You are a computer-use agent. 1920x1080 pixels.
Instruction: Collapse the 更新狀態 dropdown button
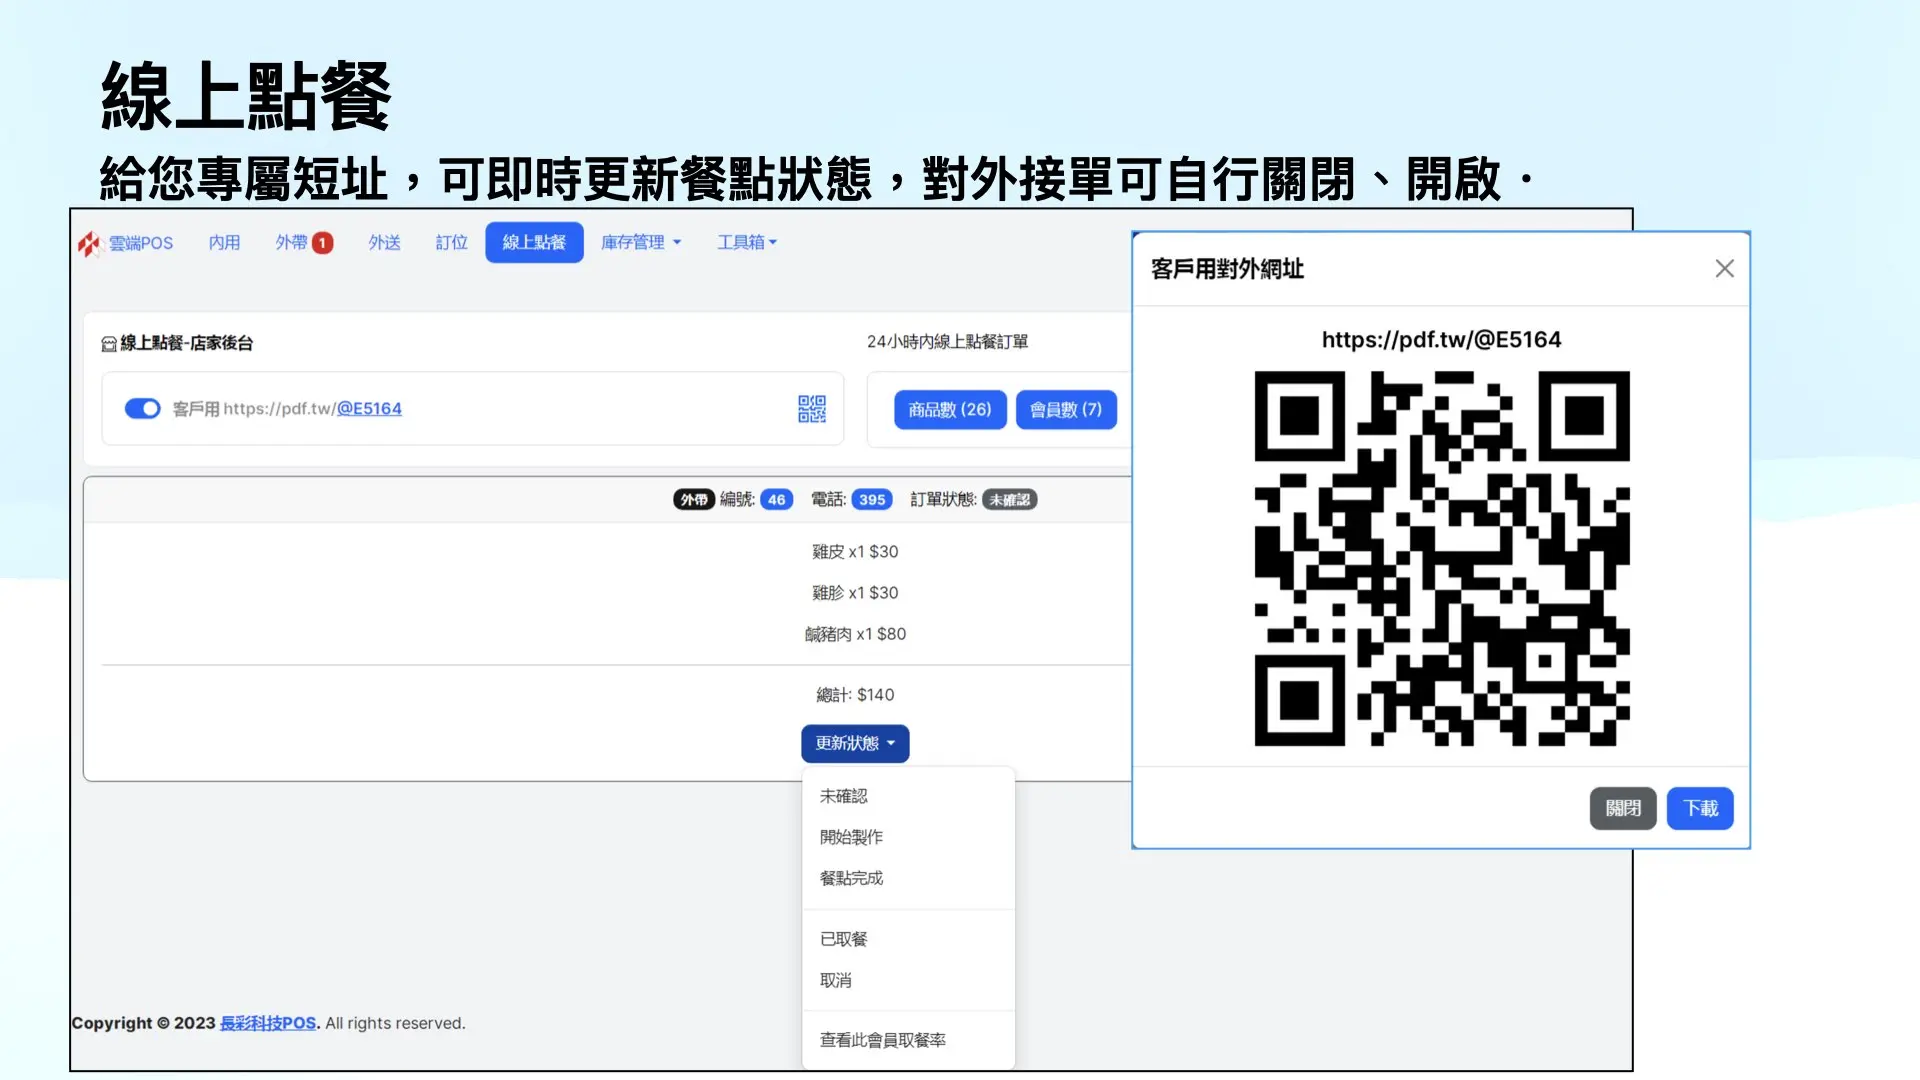click(x=855, y=743)
